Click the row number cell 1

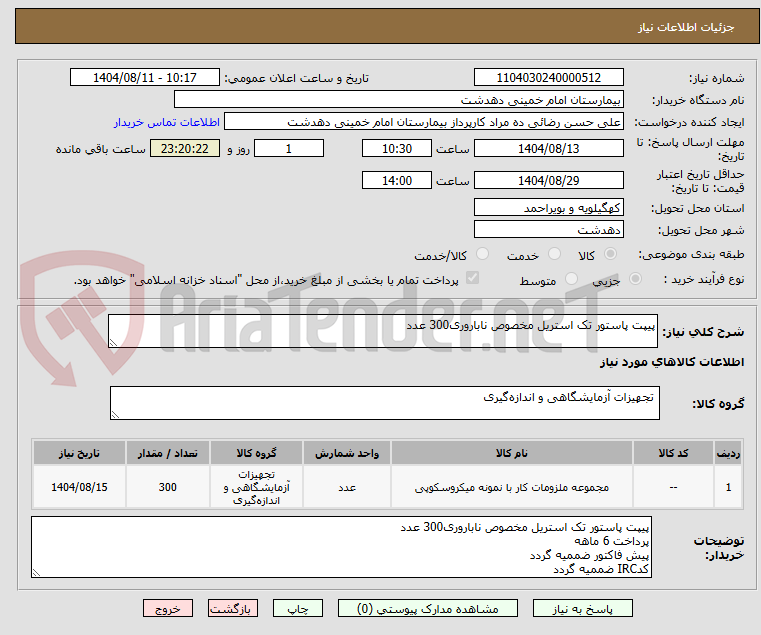(x=728, y=487)
